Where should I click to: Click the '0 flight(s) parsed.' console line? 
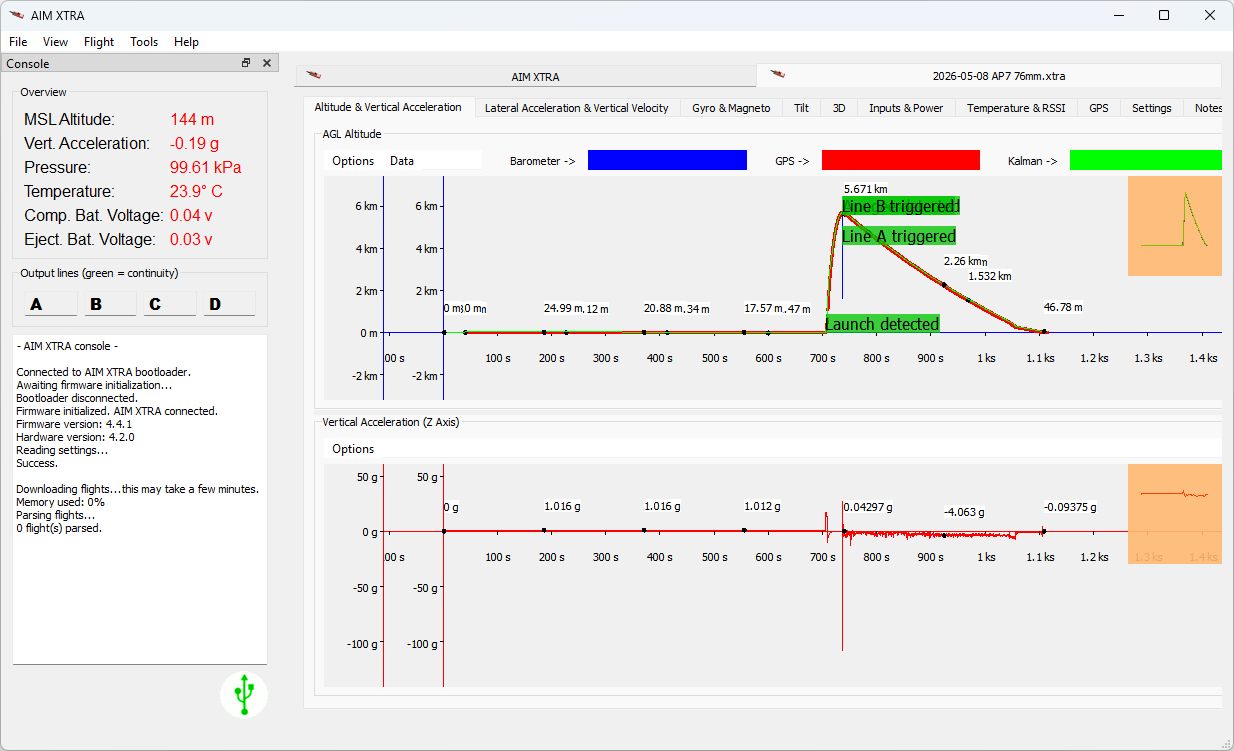point(59,528)
